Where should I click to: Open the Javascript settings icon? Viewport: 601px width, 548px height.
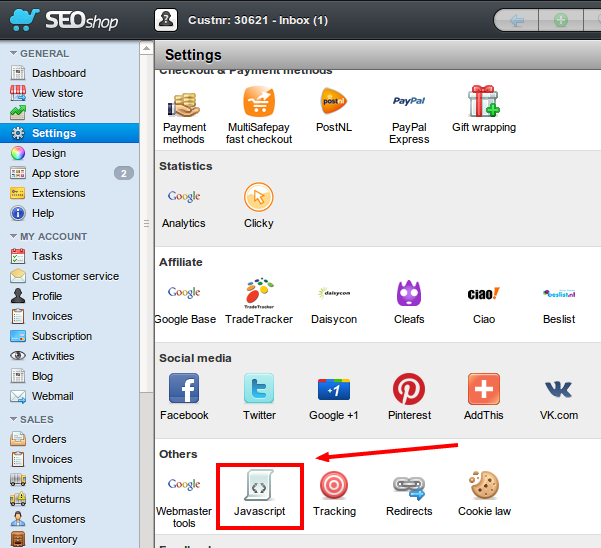(259, 487)
